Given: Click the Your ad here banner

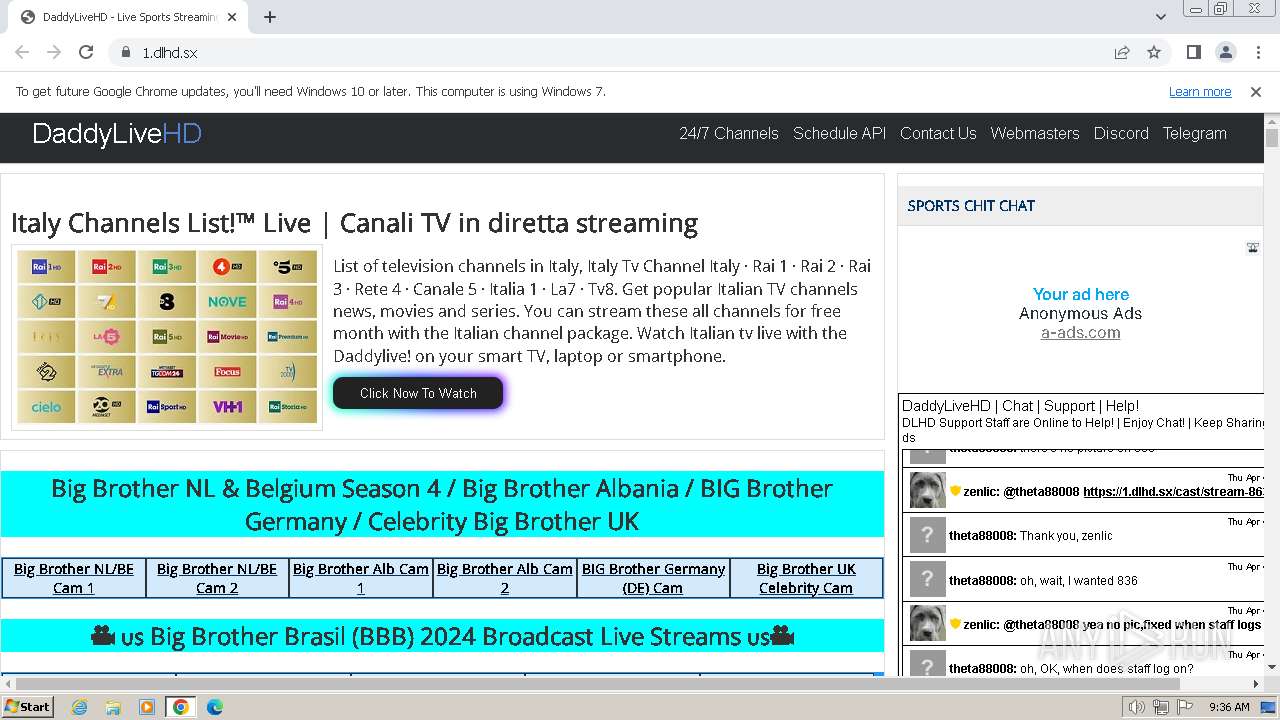Looking at the screenshot, I should coord(1081,295).
